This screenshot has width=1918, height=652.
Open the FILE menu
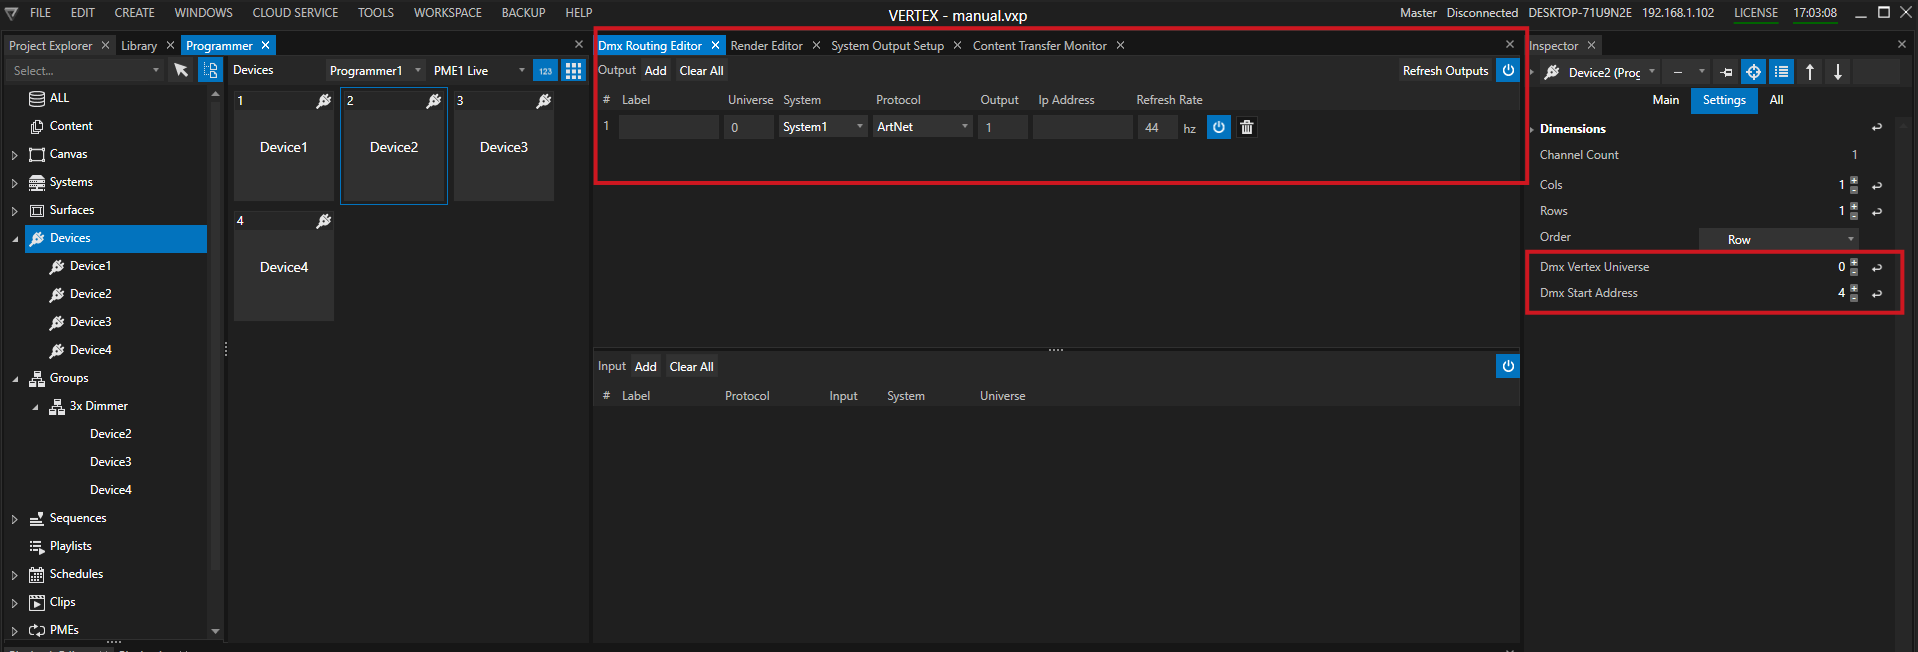[40, 13]
